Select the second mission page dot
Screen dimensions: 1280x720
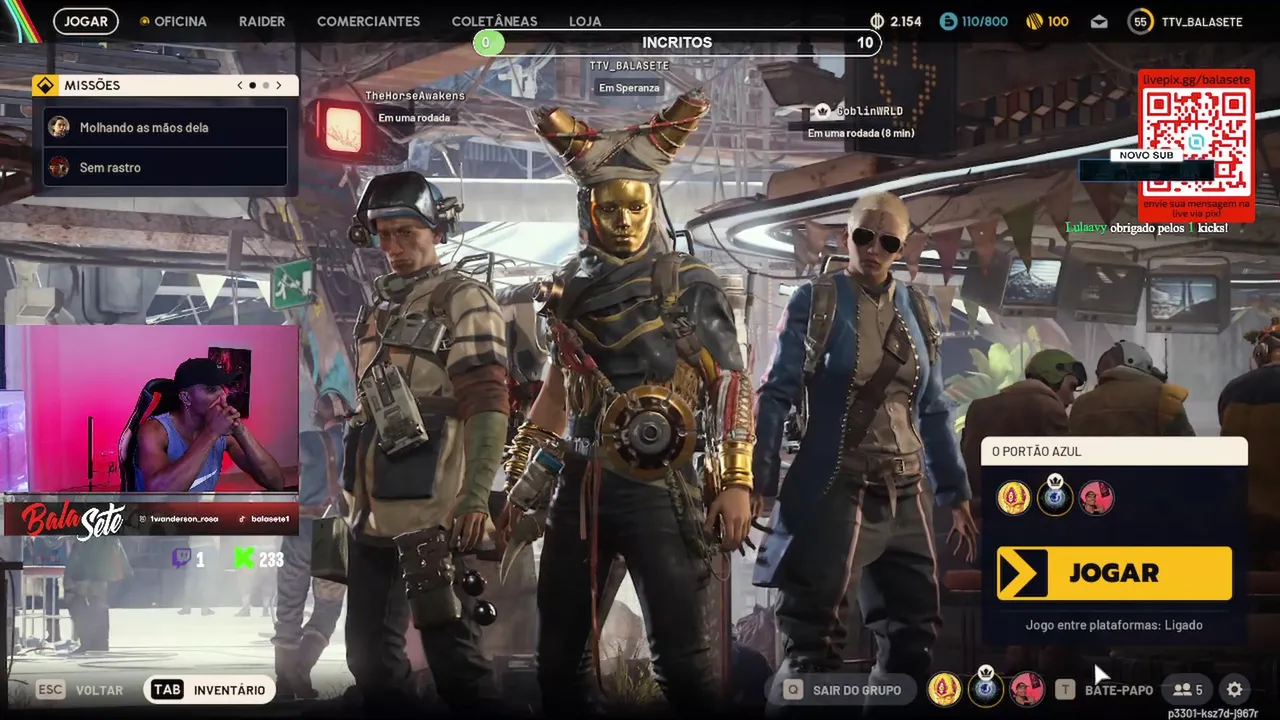[265, 85]
